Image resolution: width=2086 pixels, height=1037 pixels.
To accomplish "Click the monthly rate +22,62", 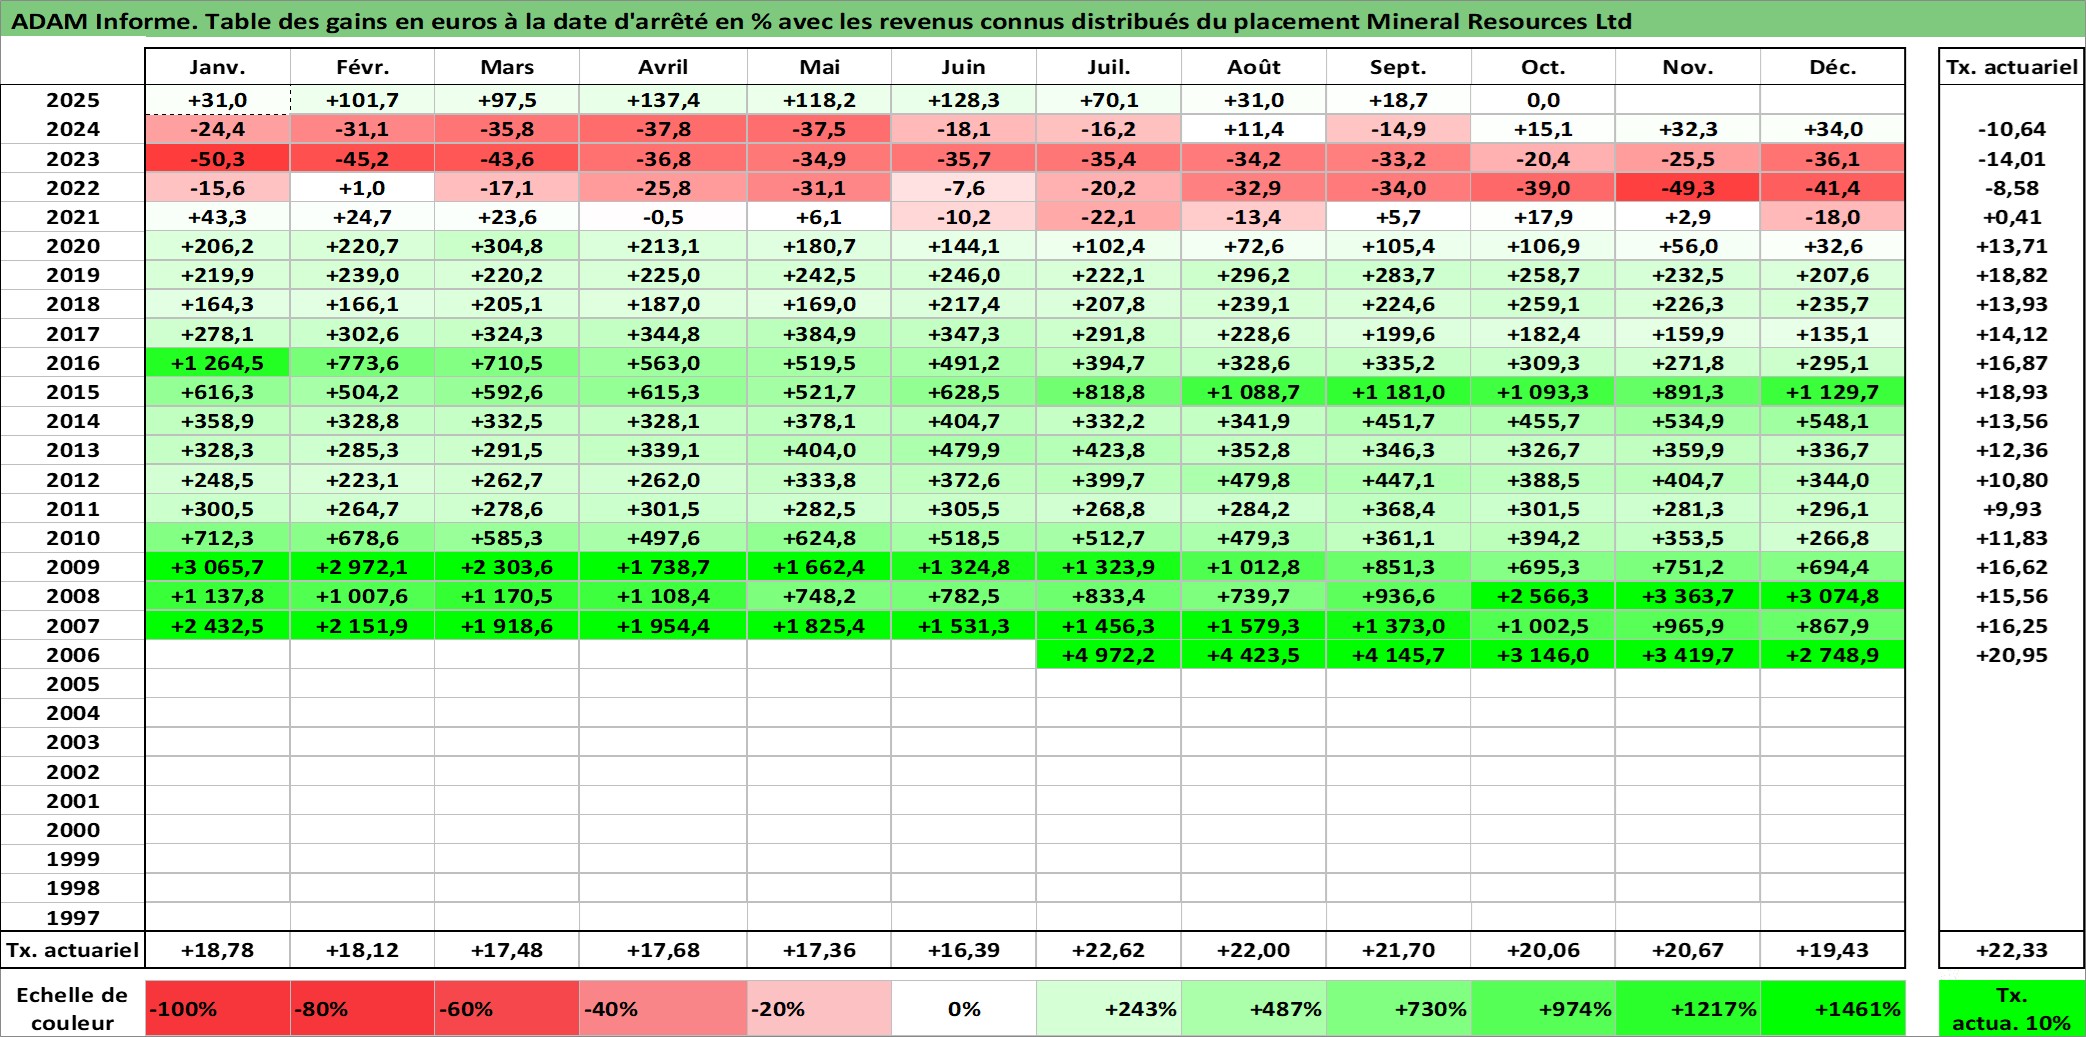I will coord(1108,950).
